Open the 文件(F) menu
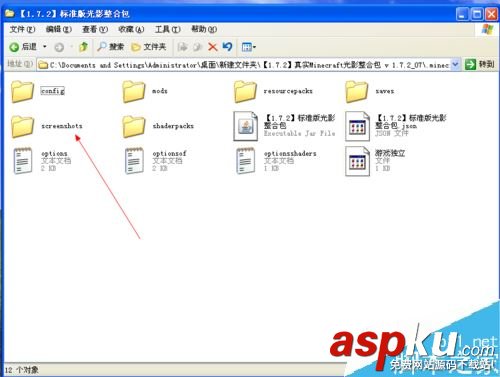 (x=22, y=29)
